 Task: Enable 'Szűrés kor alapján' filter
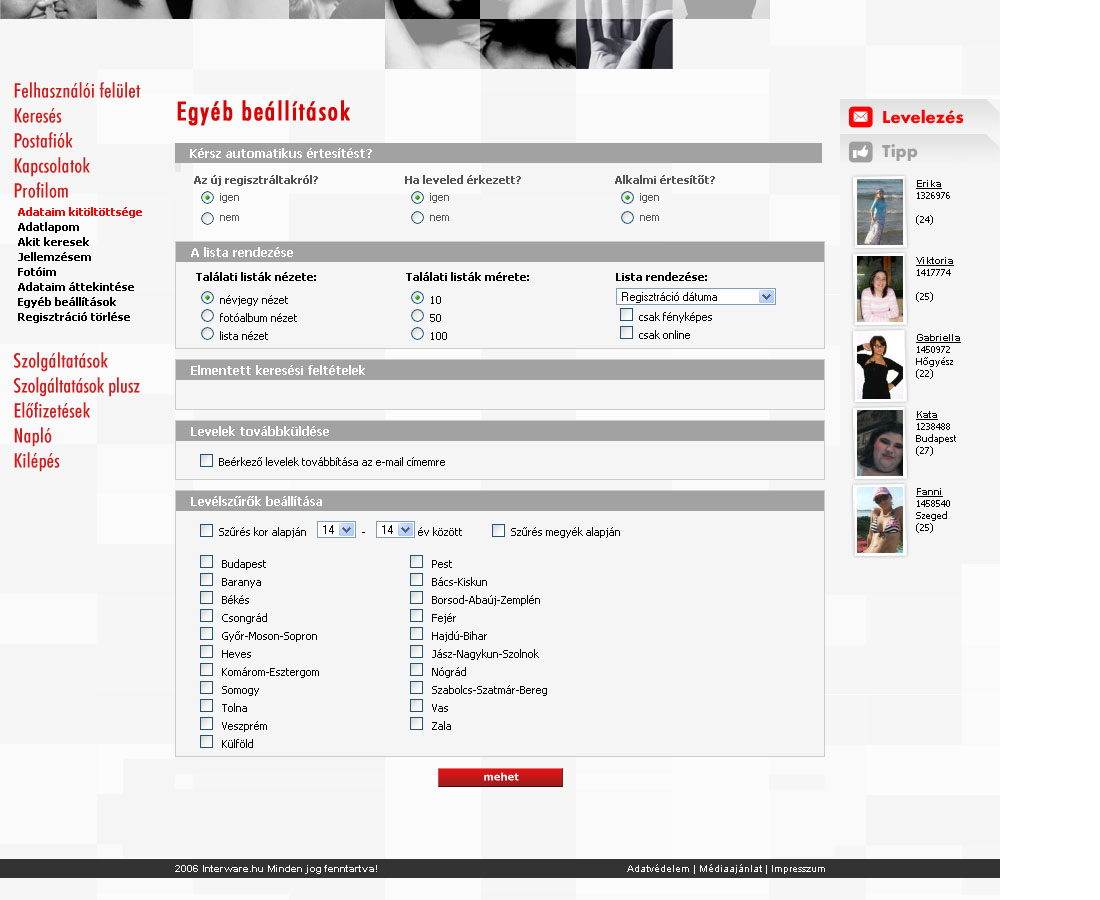(x=206, y=531)
